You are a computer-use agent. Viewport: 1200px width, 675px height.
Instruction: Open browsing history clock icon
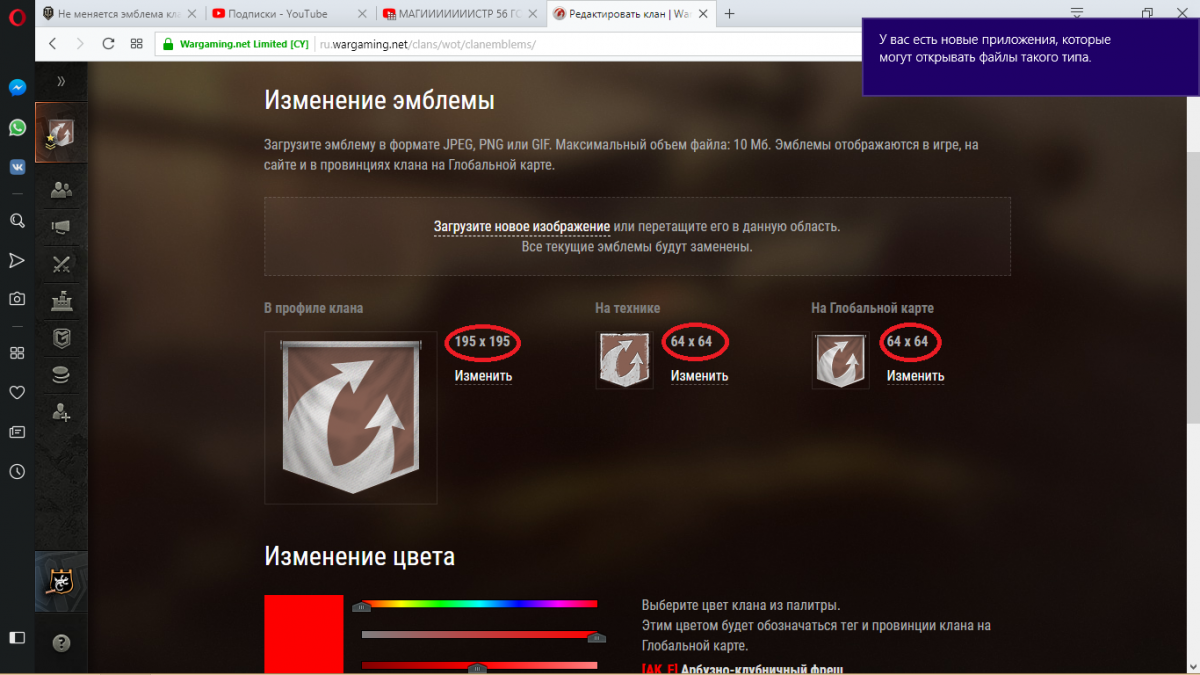tap(17, 472)
